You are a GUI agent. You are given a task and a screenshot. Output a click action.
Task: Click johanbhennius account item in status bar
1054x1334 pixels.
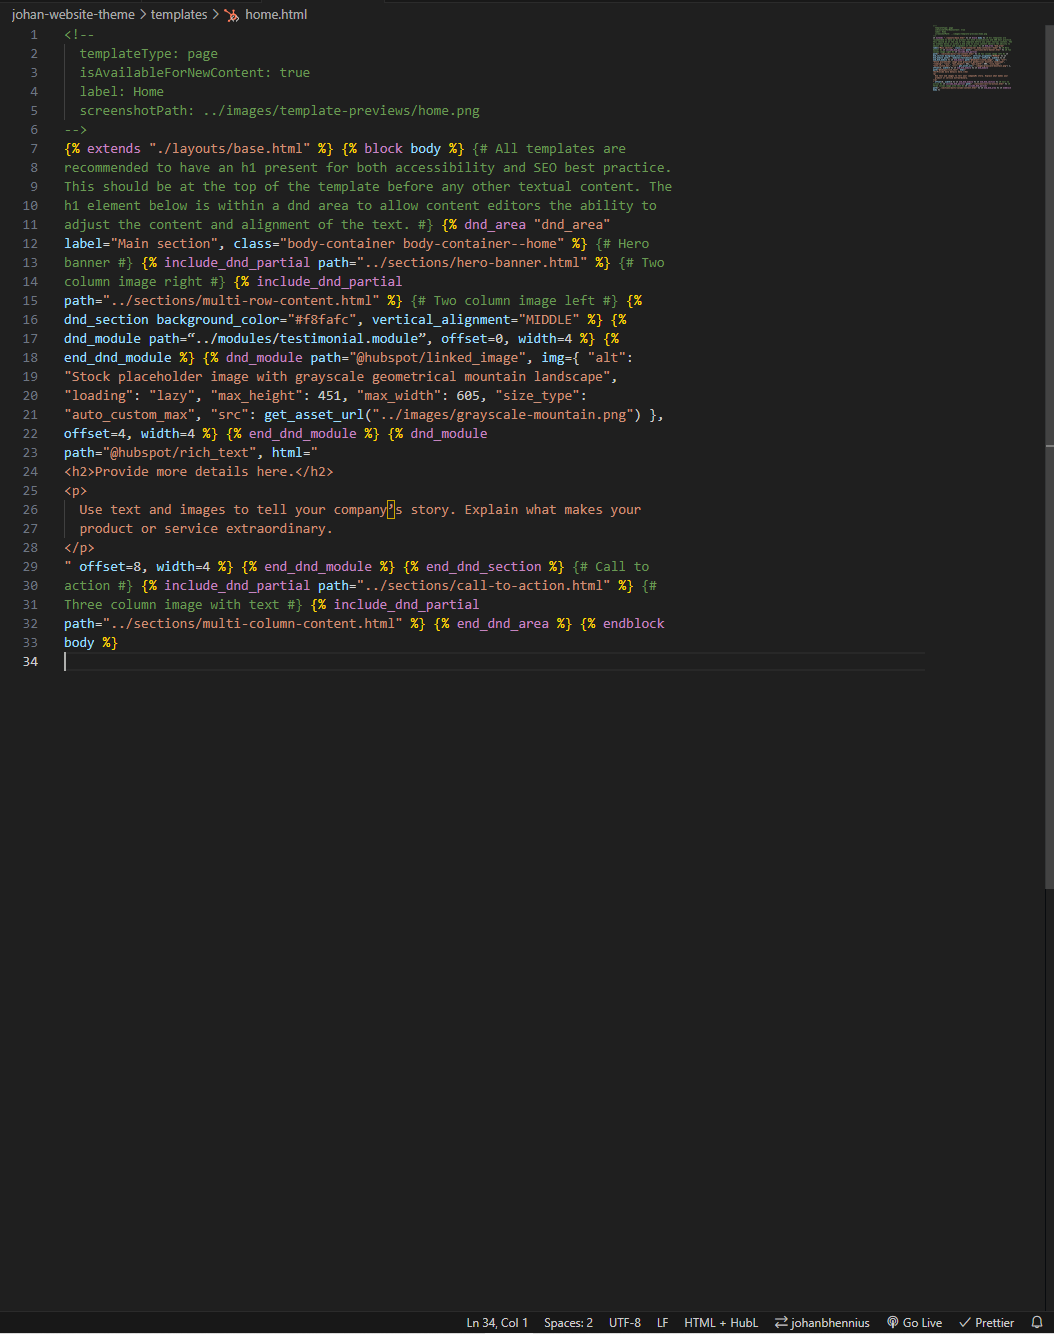click(830, 1322)
